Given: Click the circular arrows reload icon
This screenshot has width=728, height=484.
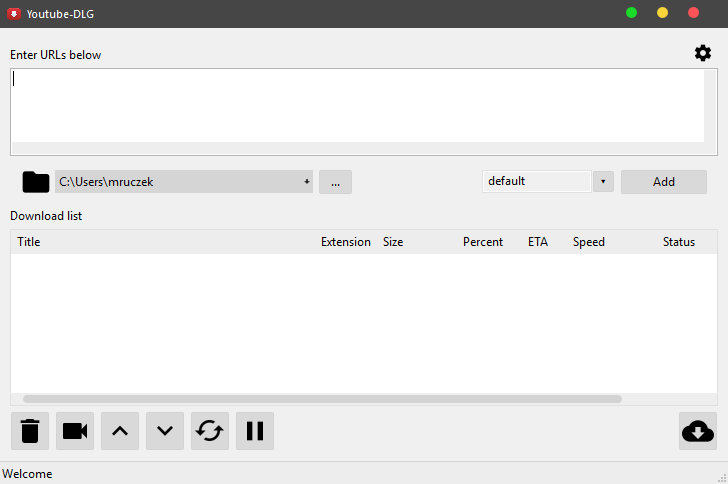Looking at the screenshot, I should click(210, 431).
